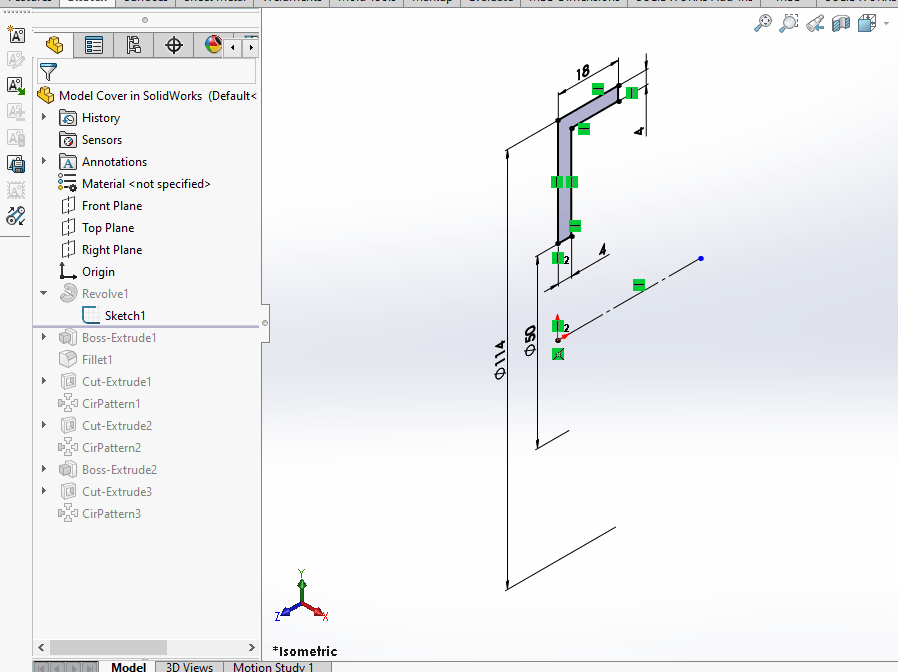Expand the History folder
Image resolution: width=898 pixels, height=672 pixels.
44,118
